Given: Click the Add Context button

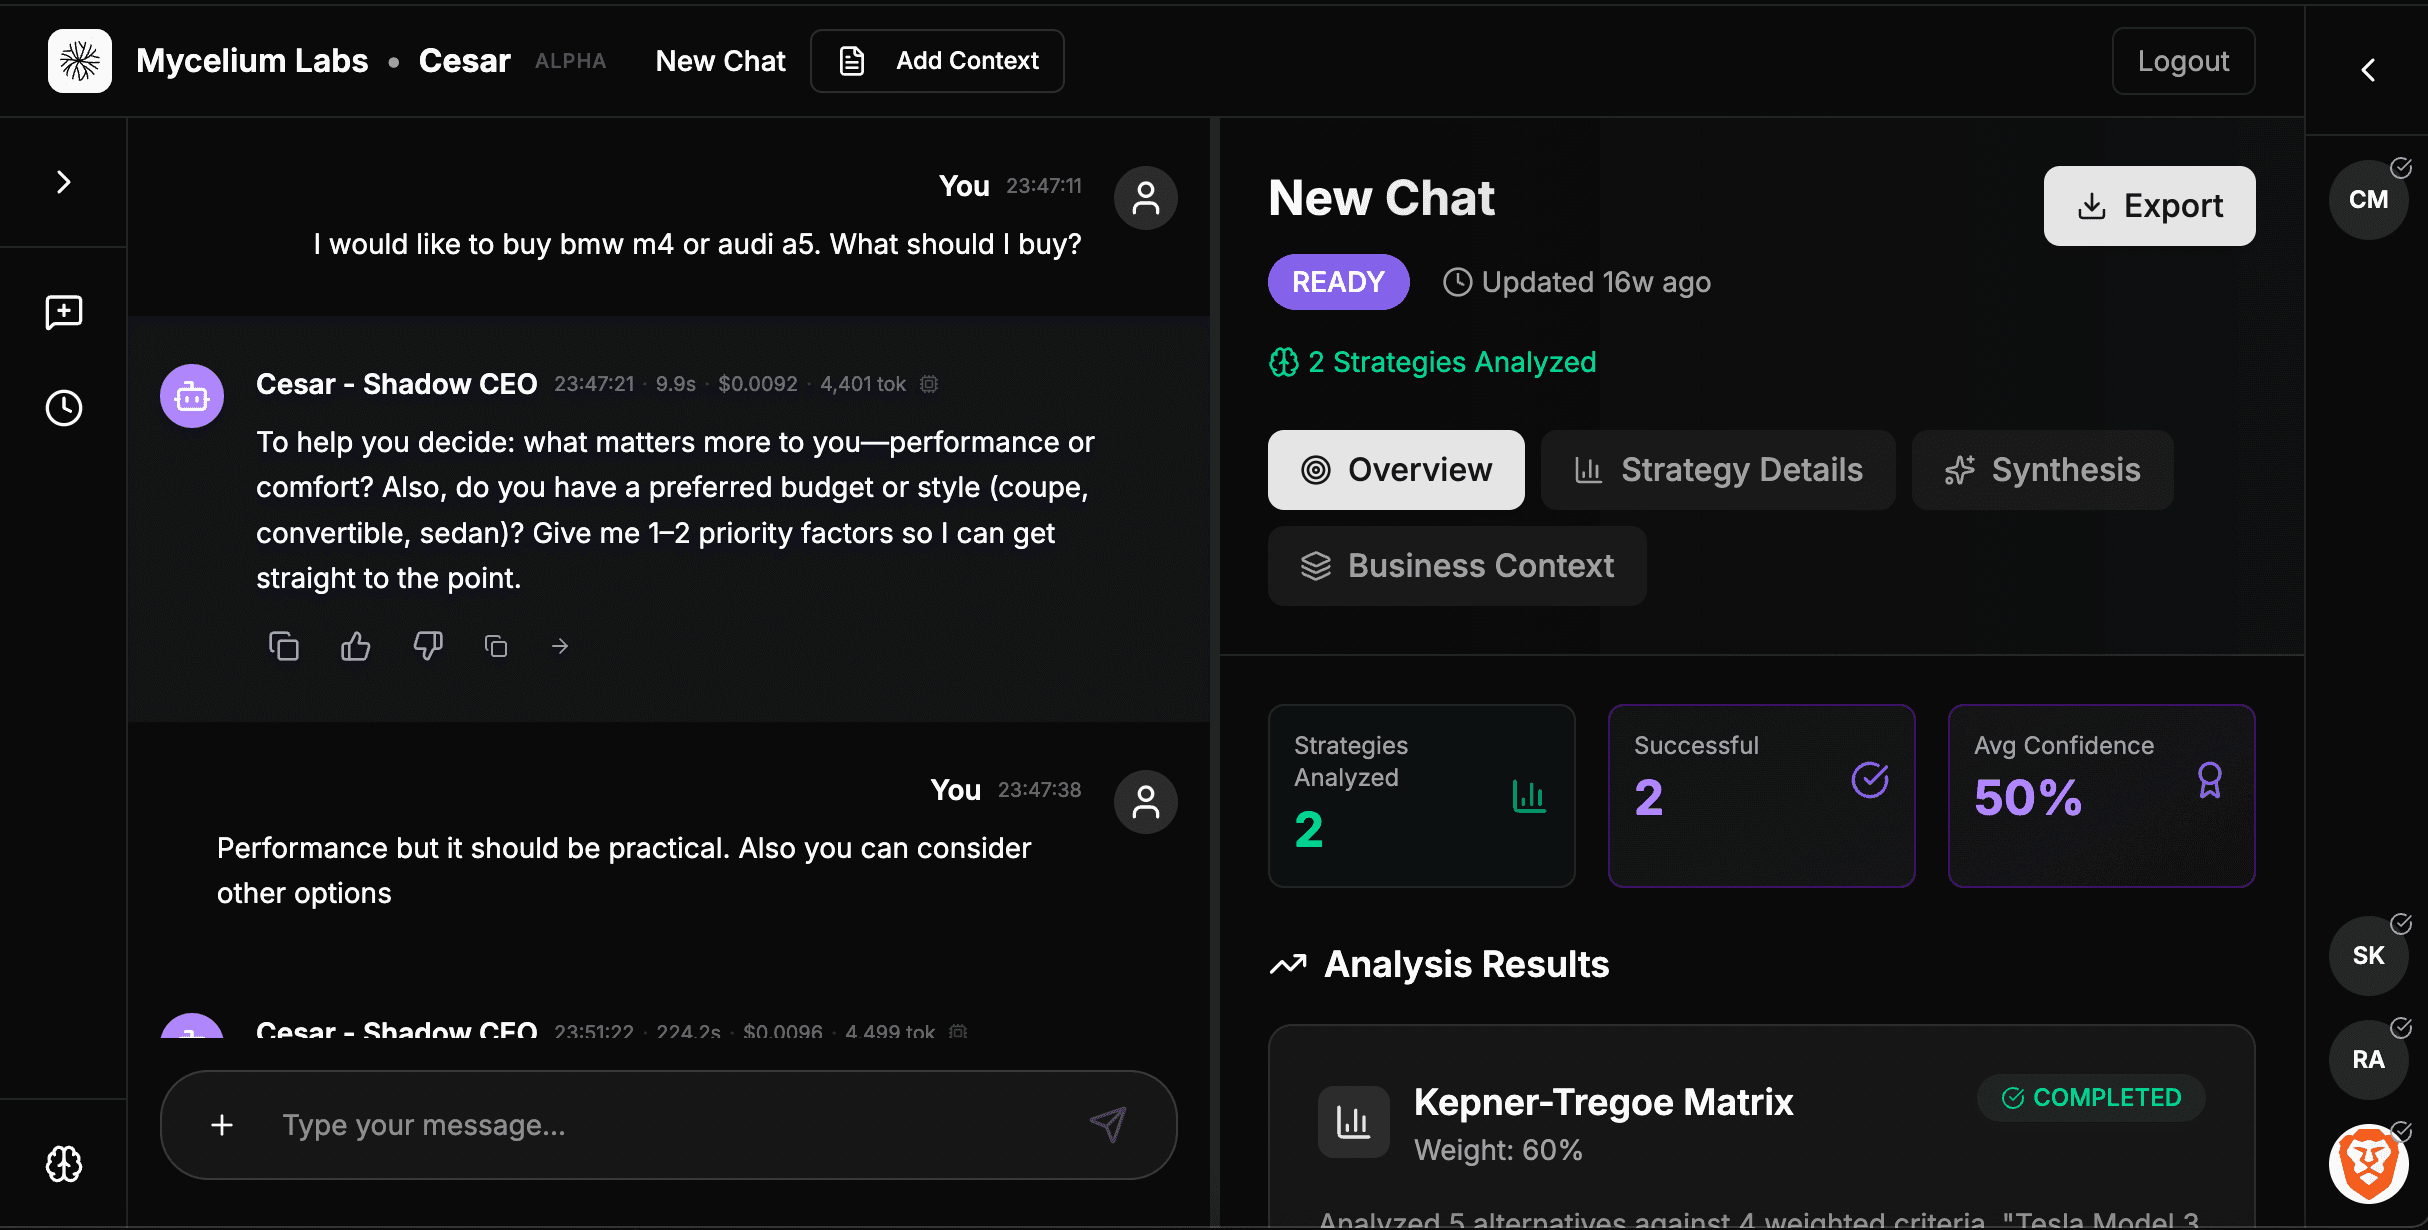Looking at the screenshot, I should 937,61.
